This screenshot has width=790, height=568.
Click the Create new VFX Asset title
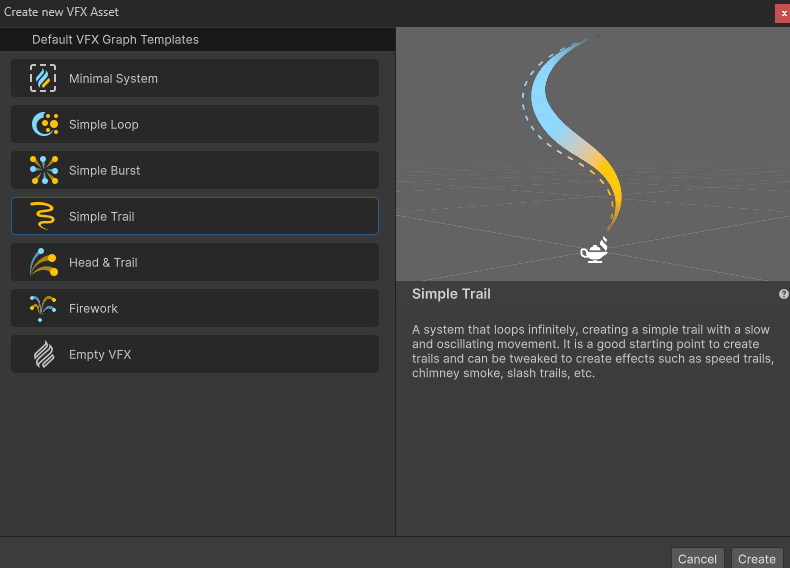(x=61, y=12)
